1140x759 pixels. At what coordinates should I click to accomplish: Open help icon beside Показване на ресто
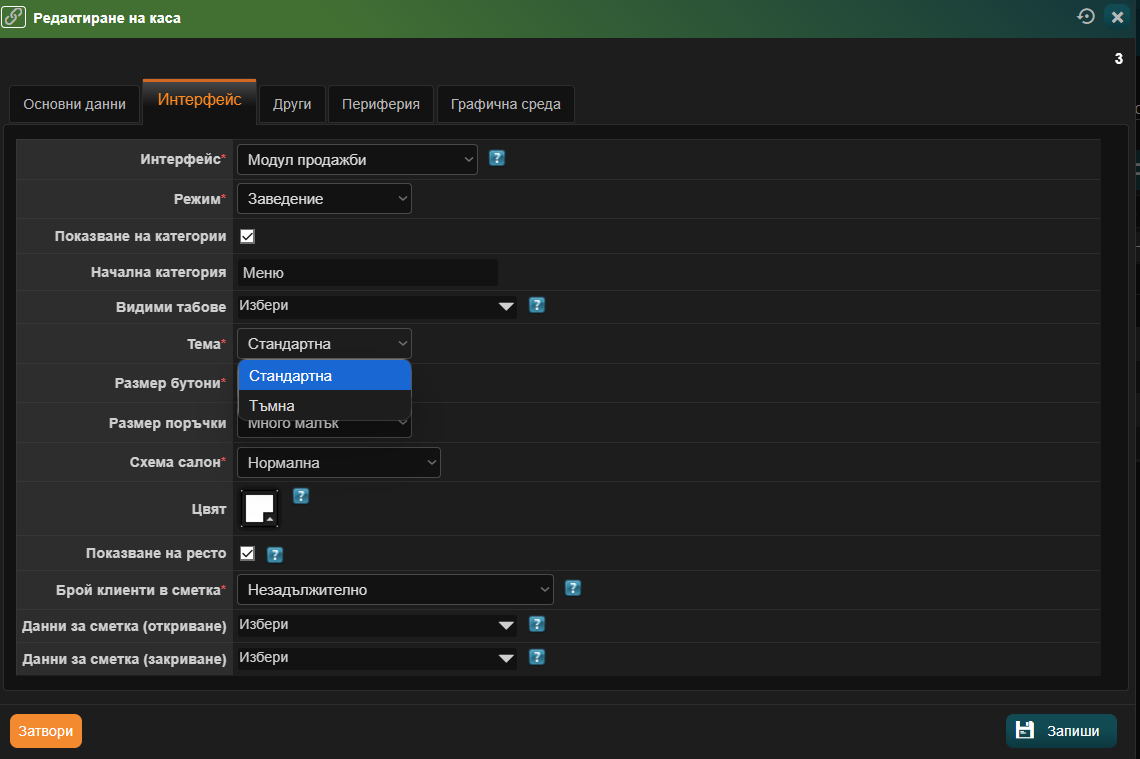275,555
